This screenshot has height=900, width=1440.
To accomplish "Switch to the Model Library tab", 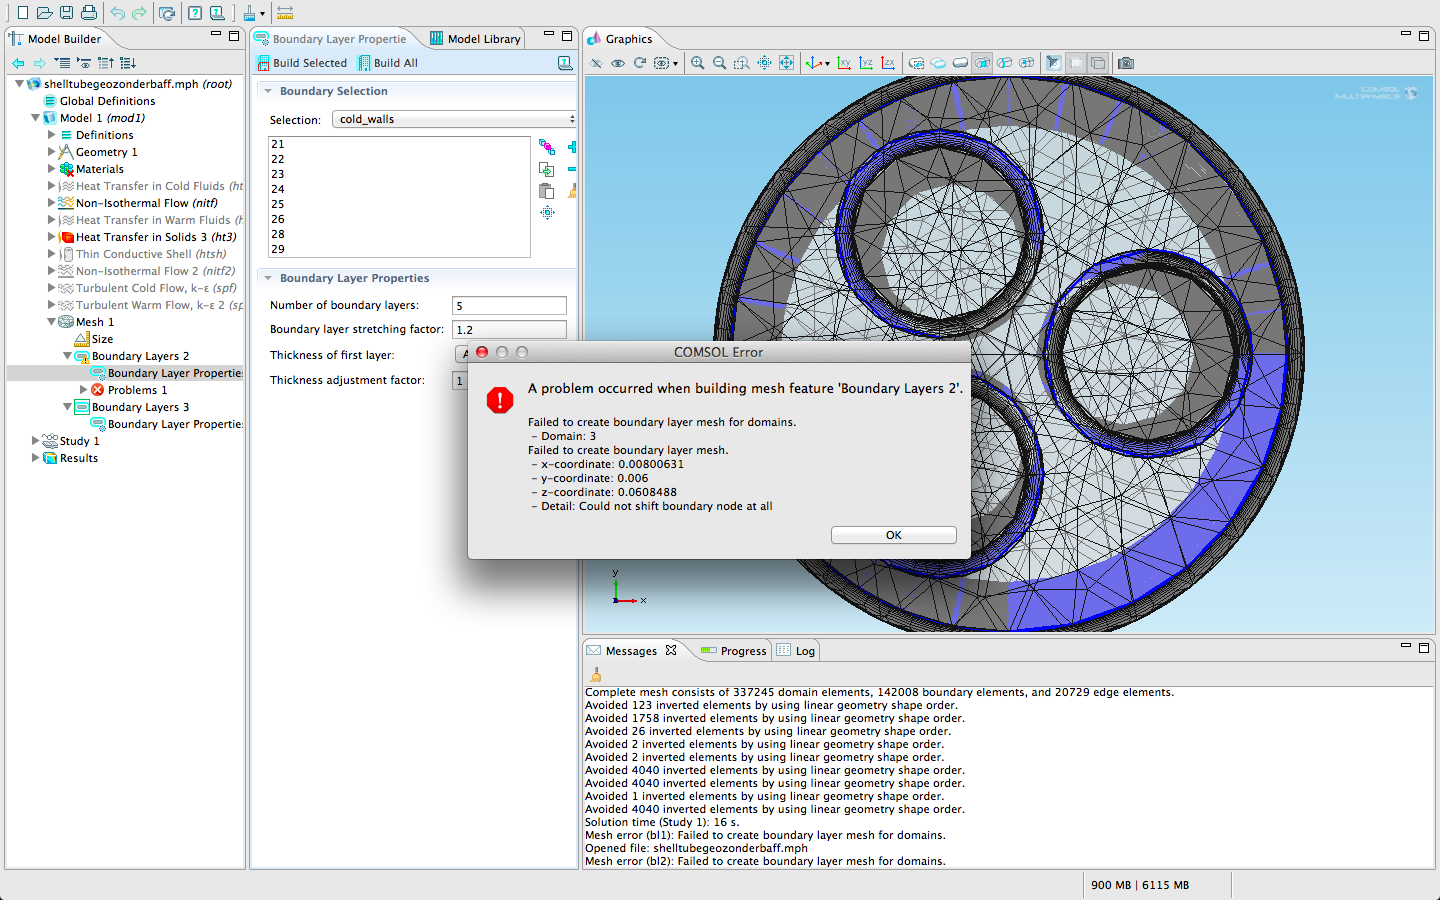I will coord(475,39).
